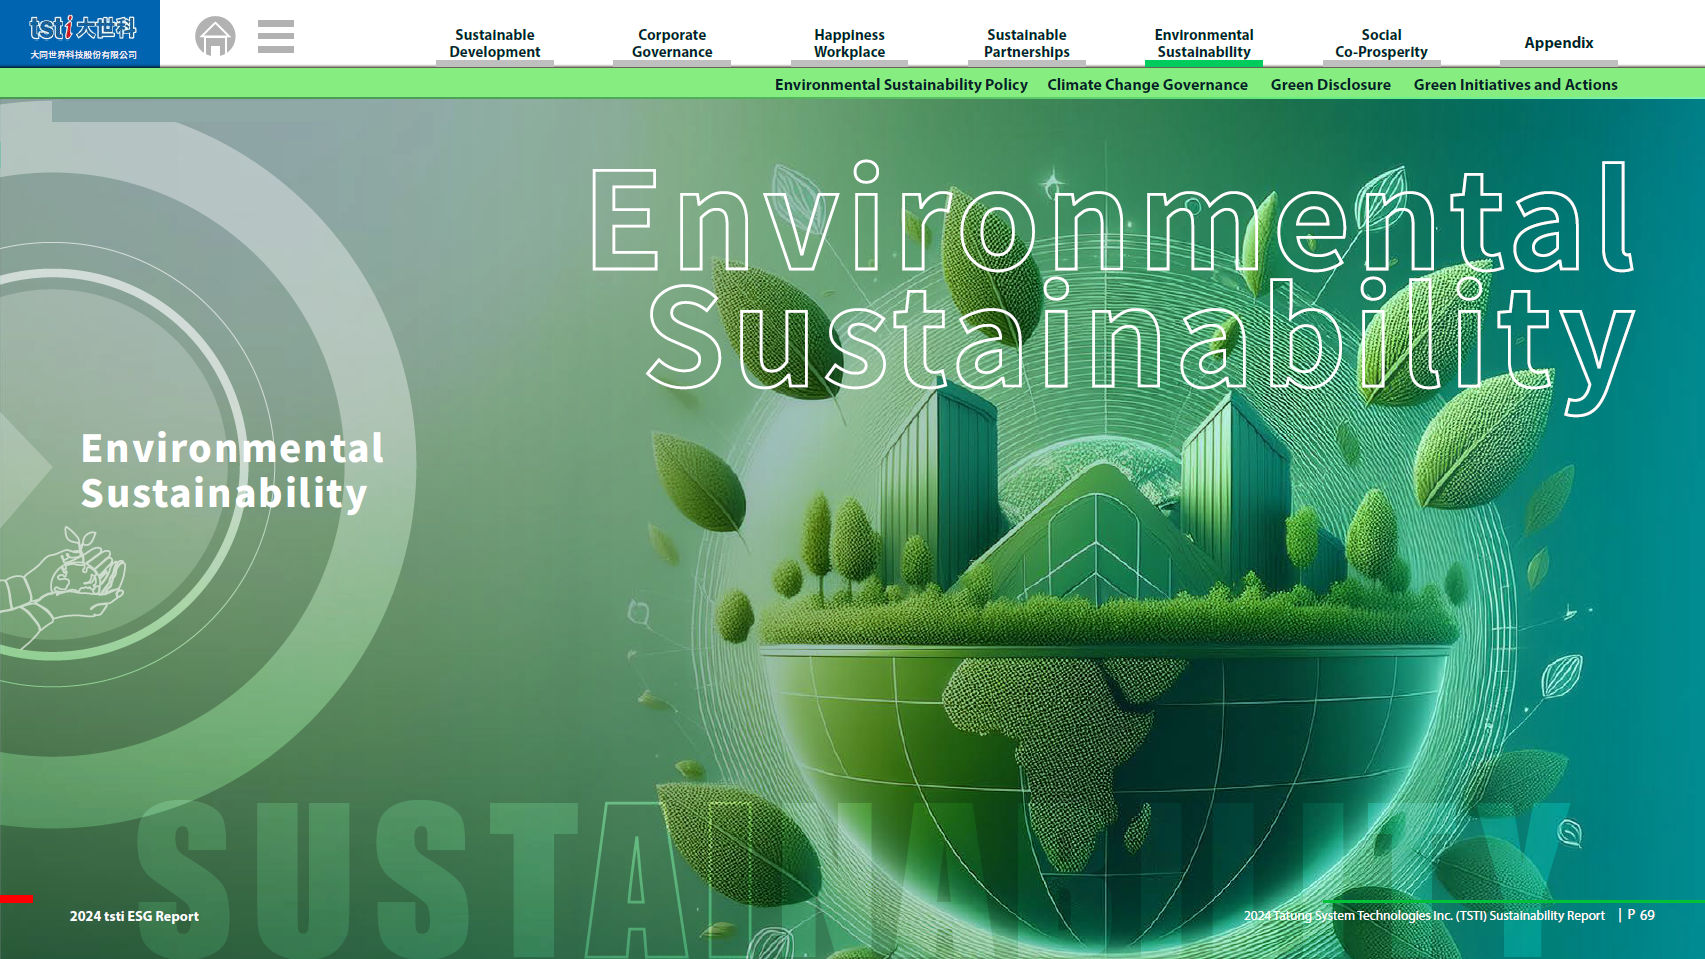Click the white 'Environmental Sustainability' heading on left
Viewport: 1705px width, 959px height.
232,470
